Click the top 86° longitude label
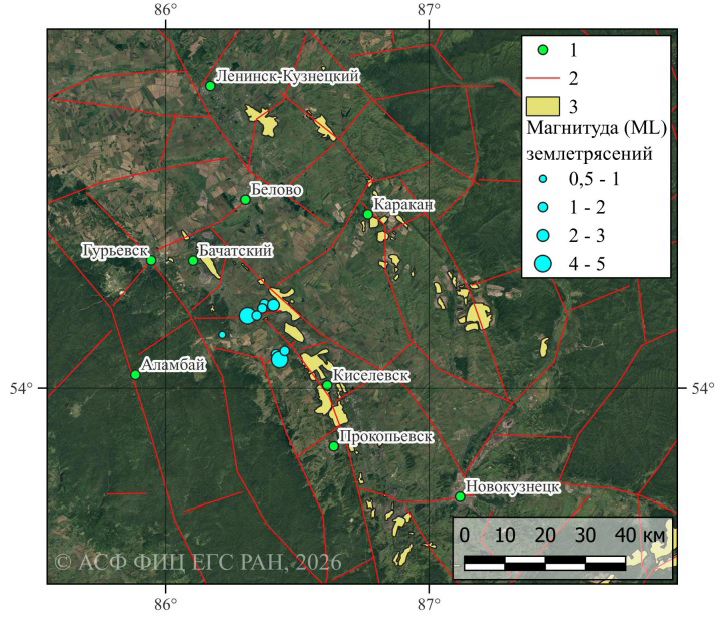This screenshot has width=727, height=622. [x=166, y=9]
